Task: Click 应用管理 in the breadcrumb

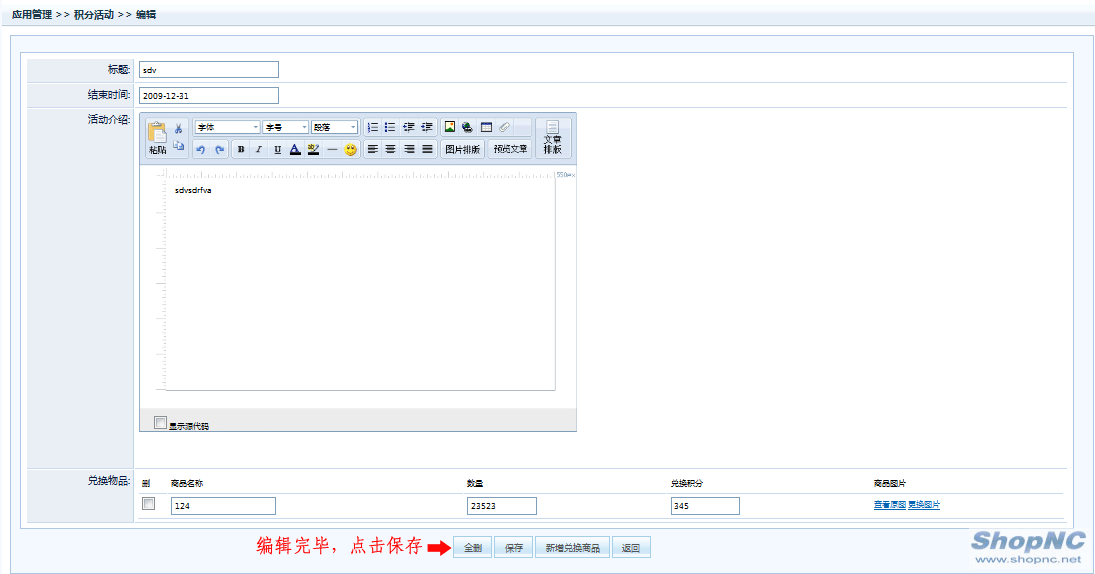Action: 31,15
